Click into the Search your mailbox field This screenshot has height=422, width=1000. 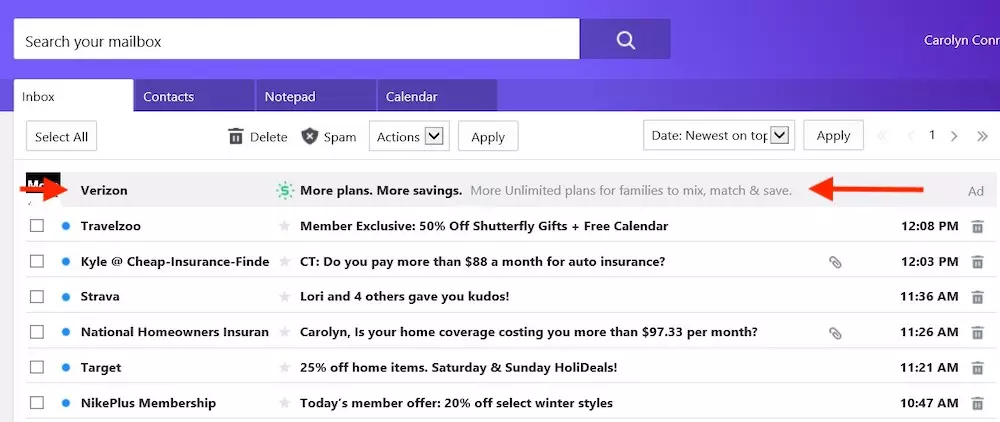[297, 40]
